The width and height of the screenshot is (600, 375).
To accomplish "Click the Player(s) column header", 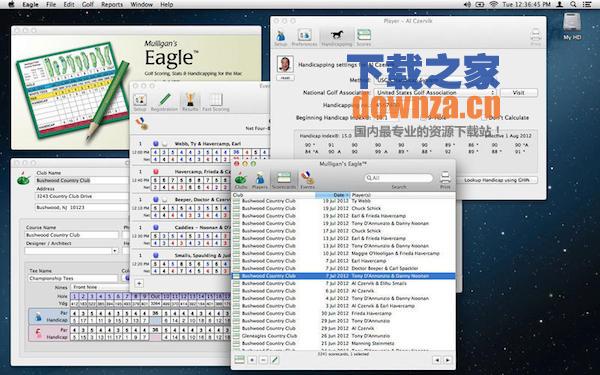I will point(403,195).
